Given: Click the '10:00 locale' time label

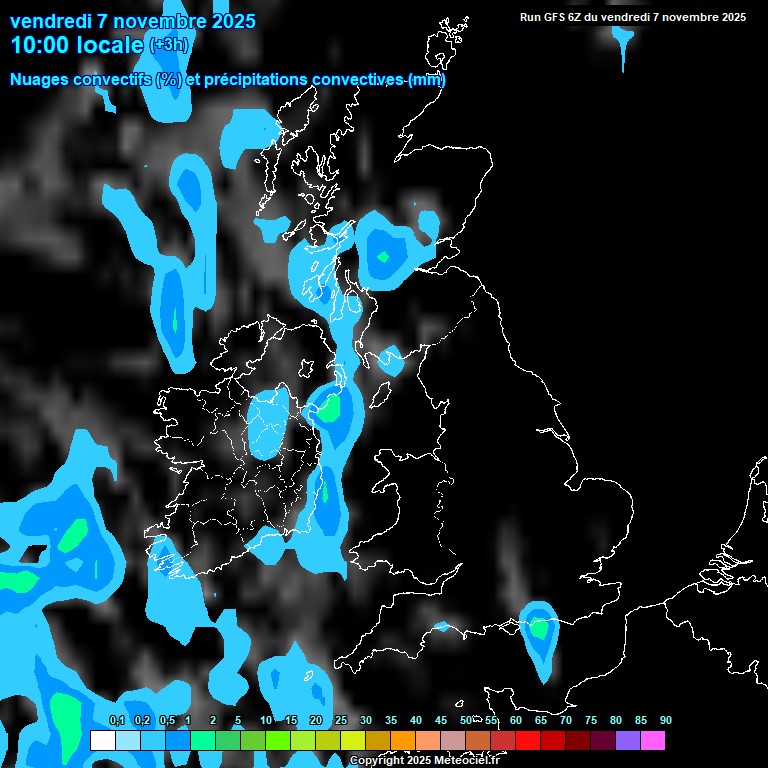Looking at the screenshot, I should click(x=76, y=45).
